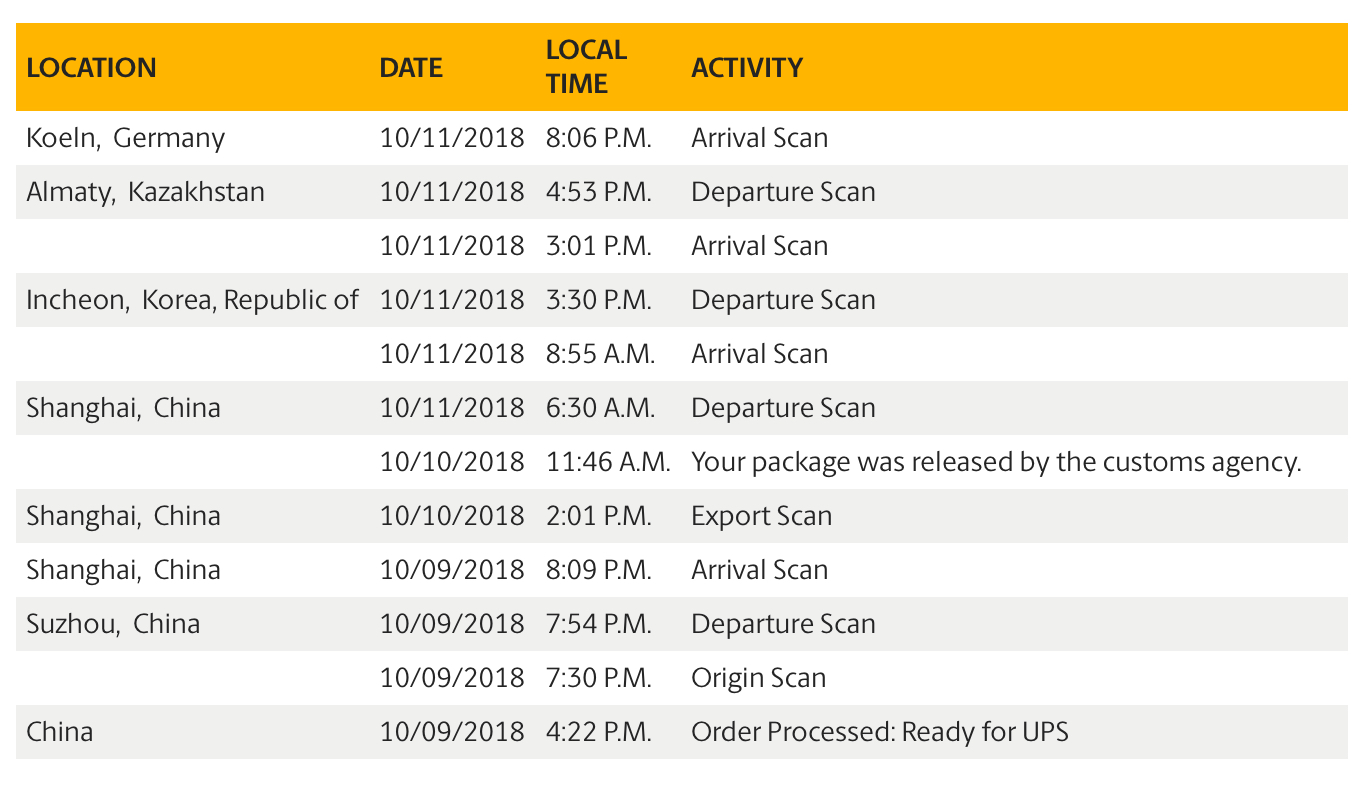Viewport: 1361px width, 785px height.
Task: Click the Almaty, Kazakhstan location entry
Action: [146, 191]
